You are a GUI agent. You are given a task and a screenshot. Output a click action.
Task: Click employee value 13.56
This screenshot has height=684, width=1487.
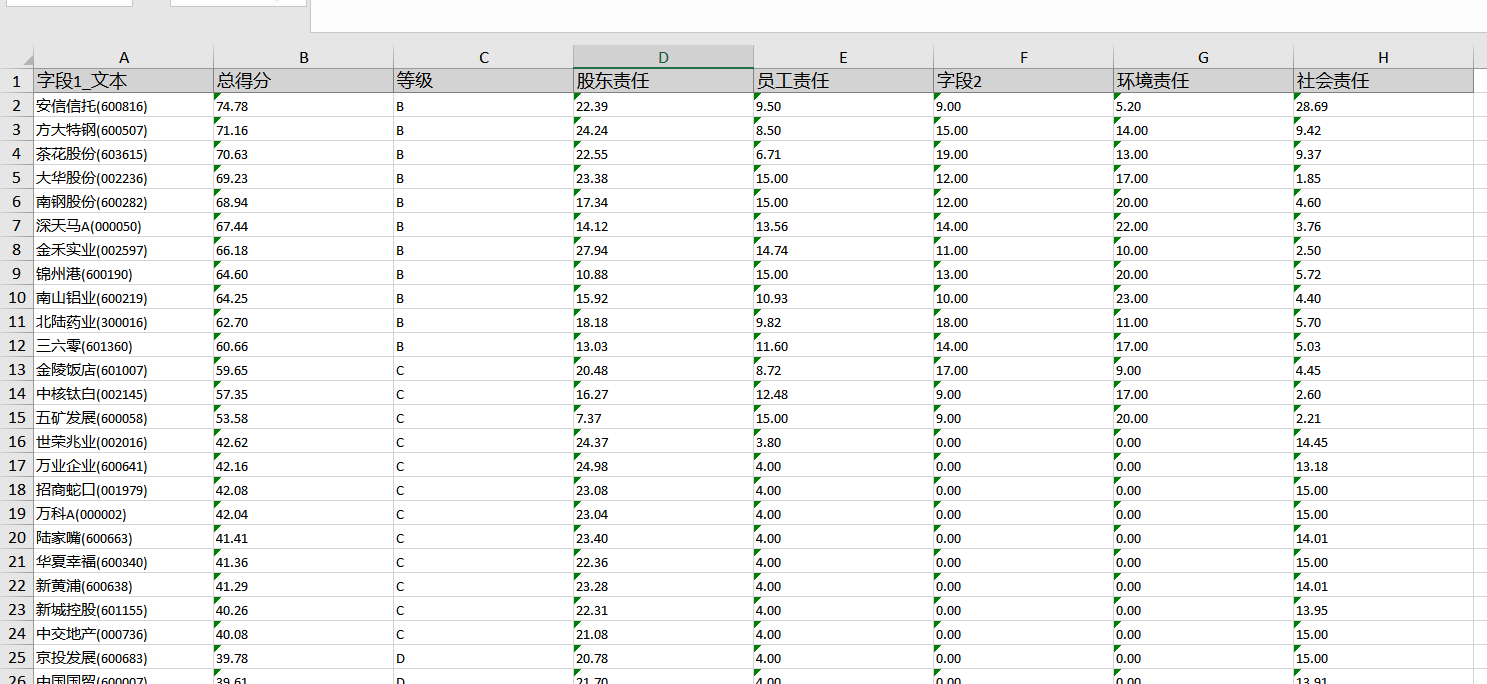tap(844, 225)
